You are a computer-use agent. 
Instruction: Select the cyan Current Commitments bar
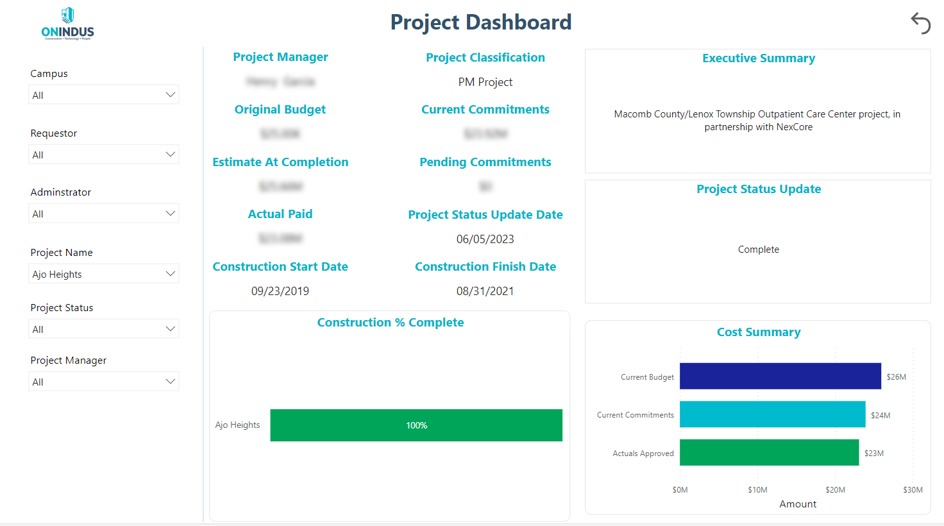[x=772, y=415]
